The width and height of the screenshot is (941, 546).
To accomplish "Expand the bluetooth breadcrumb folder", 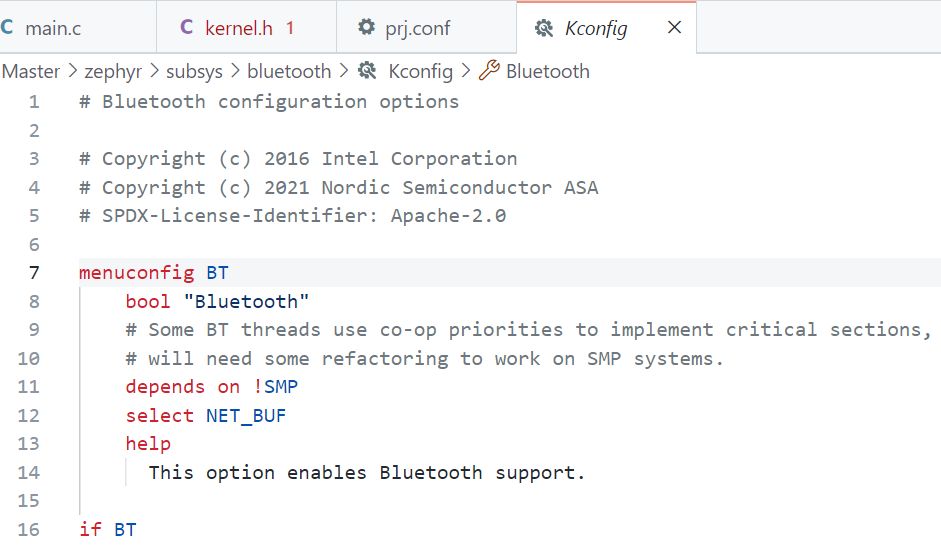I will pyautogui.click(x=289, y=71).
